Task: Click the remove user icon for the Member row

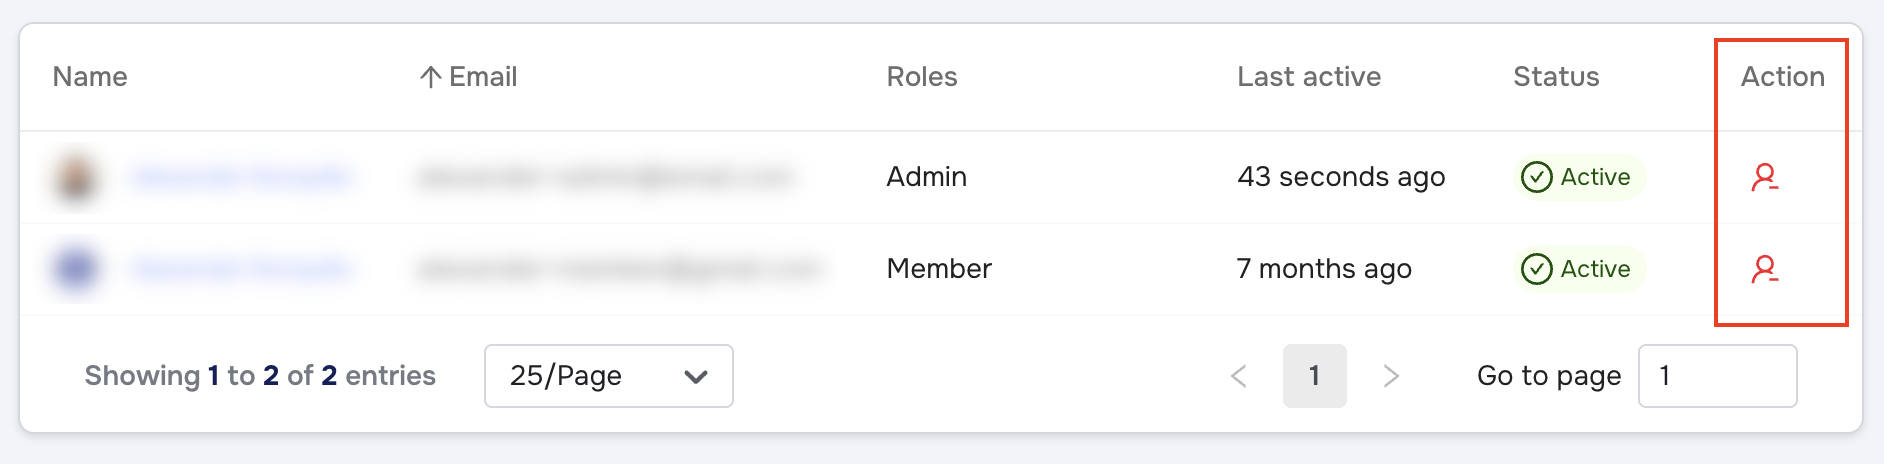Action: click(x=1765, y=269)
